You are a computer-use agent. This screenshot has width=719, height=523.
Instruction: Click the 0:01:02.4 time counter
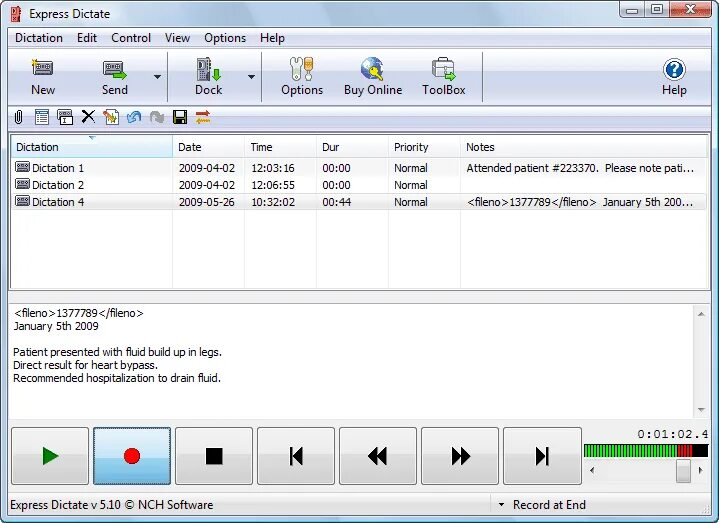coord(672,434)
